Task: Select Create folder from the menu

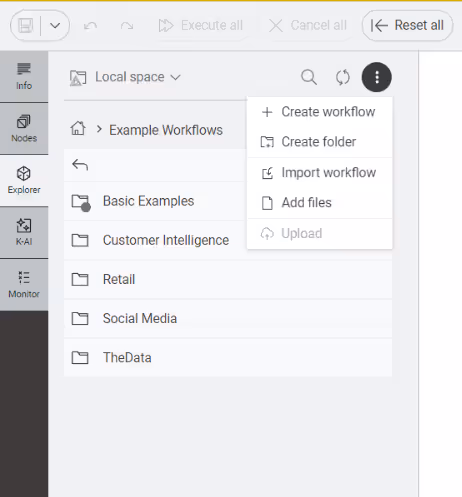Action: pyautogui.click(x=320, y=142)
